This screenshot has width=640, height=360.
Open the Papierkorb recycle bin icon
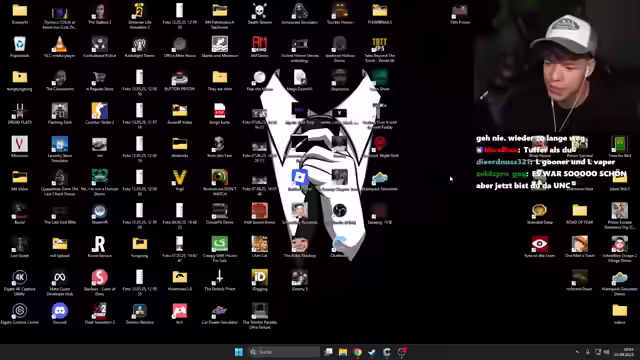(20, 44)
